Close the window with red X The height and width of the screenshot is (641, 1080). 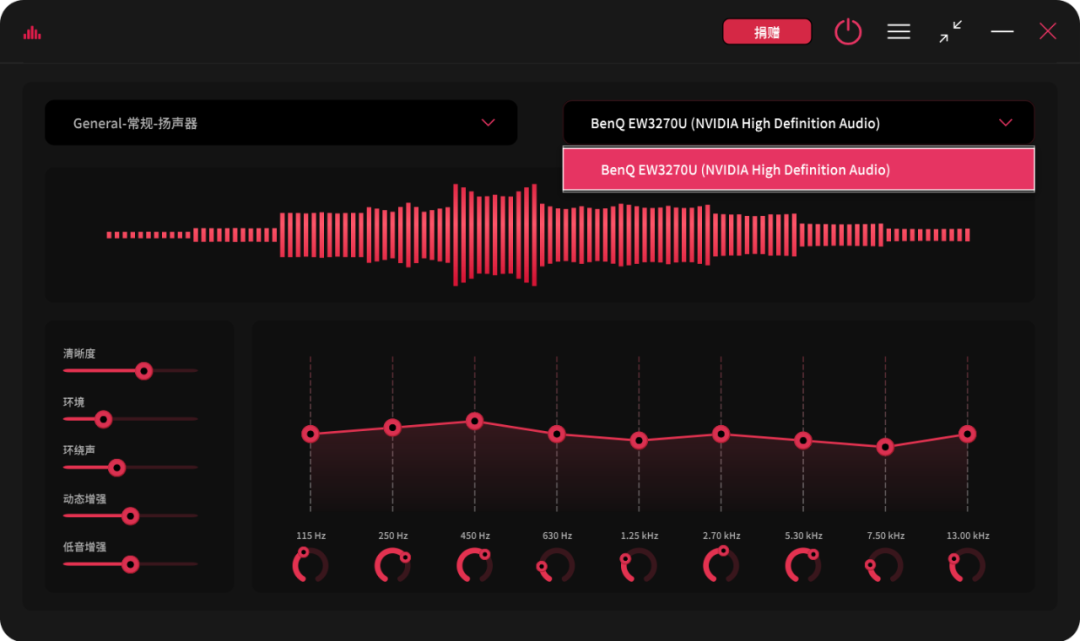(1048, 31)
